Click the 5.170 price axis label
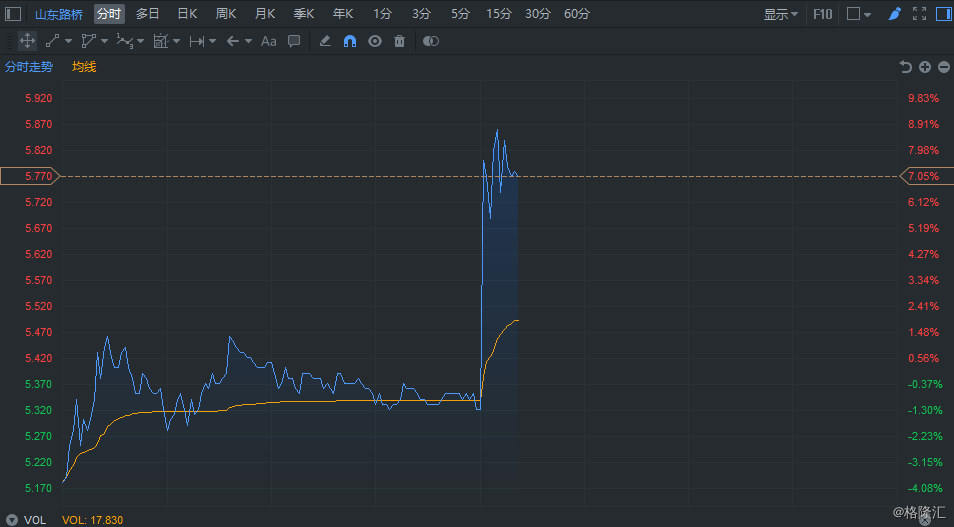 point(38,488)
